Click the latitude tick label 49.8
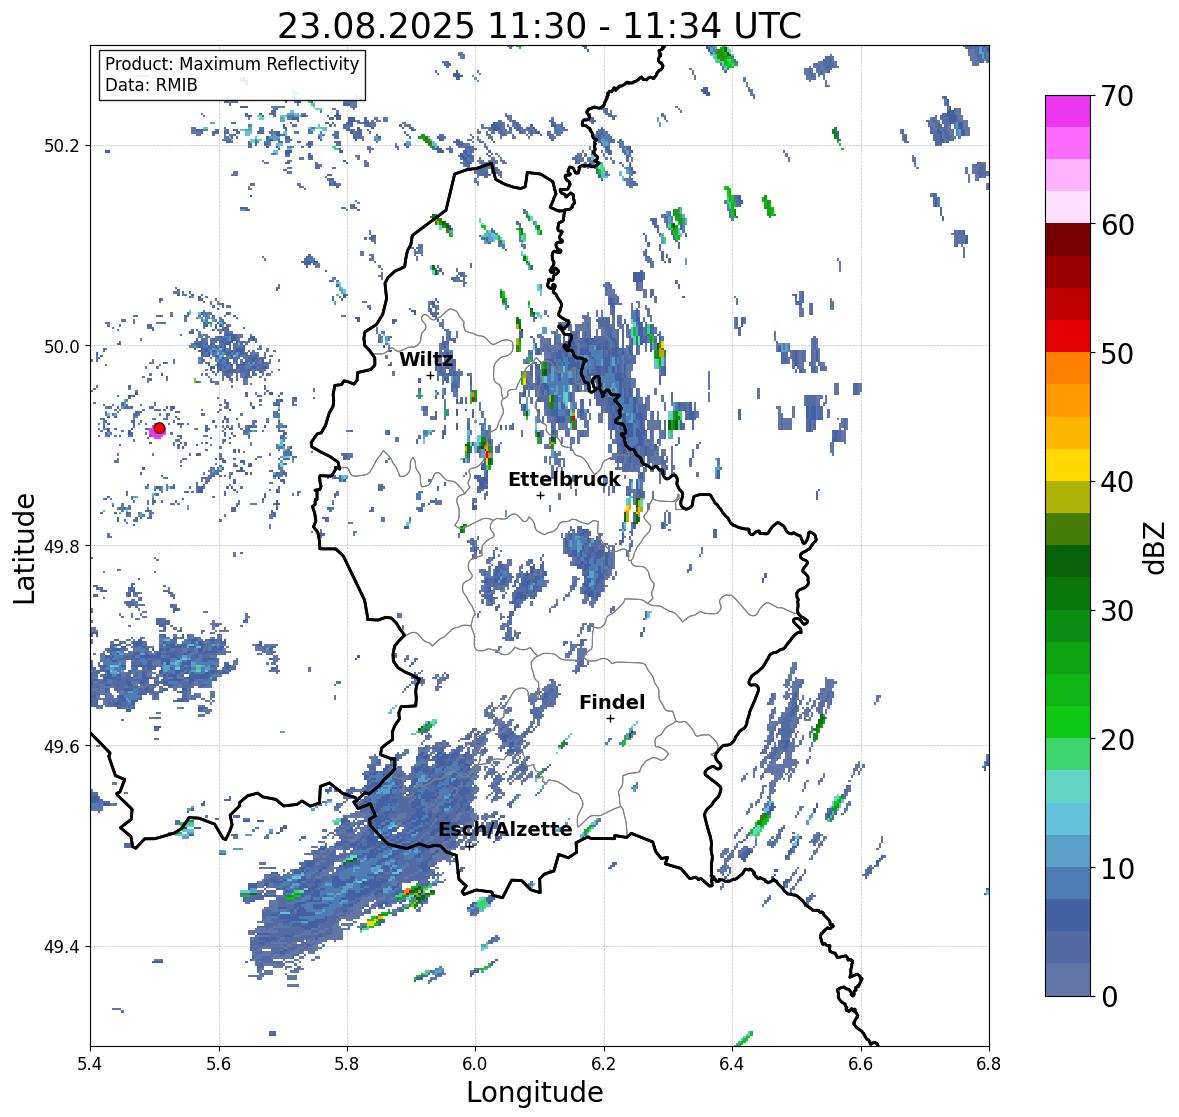Screen dimensions: 1179x1117 click(62, 546)
